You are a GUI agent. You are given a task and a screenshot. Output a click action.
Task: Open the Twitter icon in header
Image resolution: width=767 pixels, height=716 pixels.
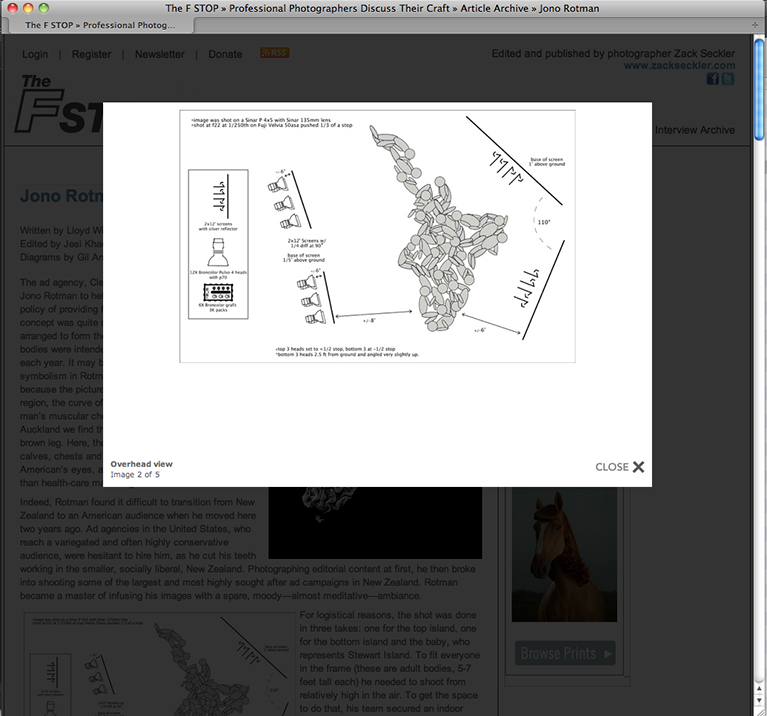(x=727, y=79)
